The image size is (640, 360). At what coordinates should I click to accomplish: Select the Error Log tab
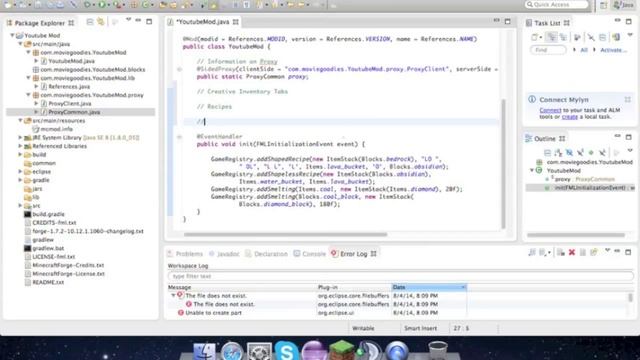[353, 254]
